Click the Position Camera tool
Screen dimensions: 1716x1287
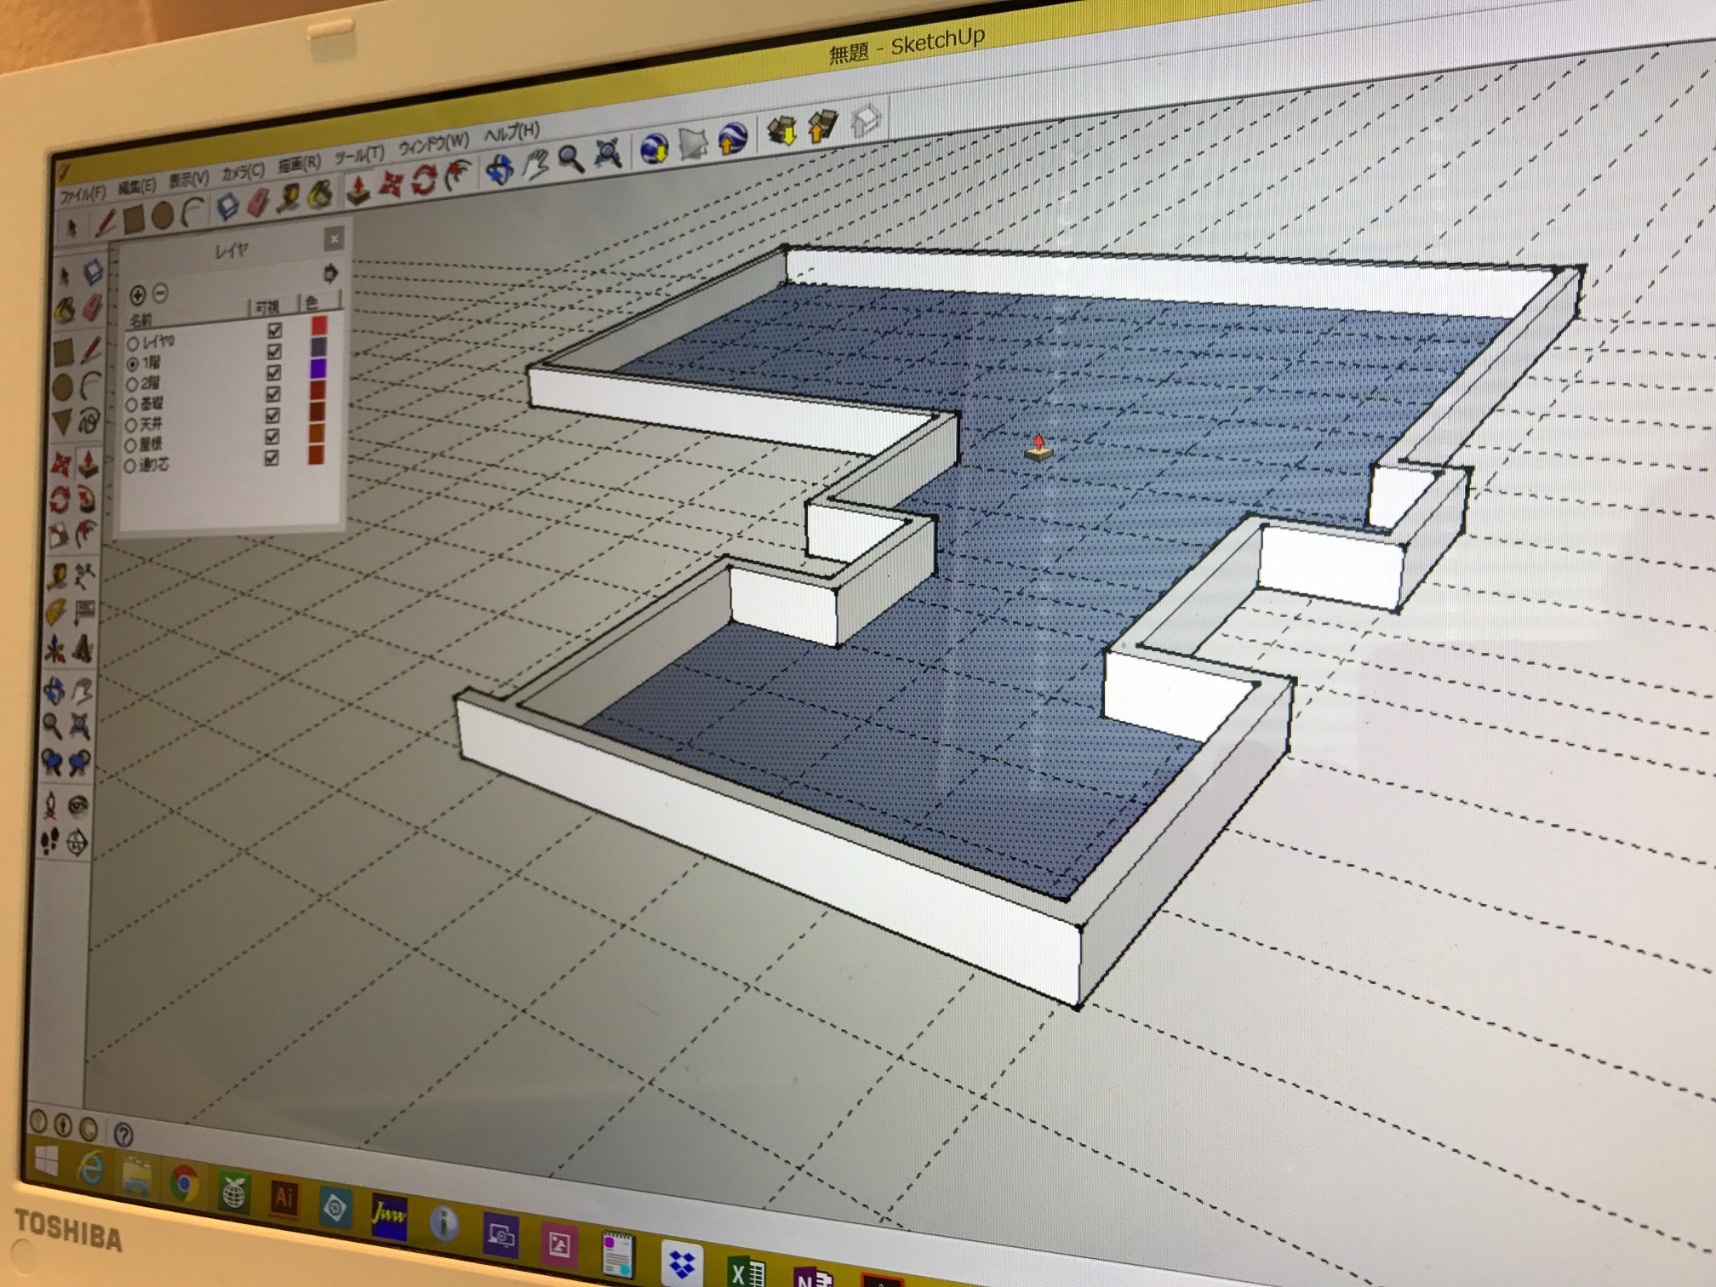pyautogui.click(x=50, y=804)
